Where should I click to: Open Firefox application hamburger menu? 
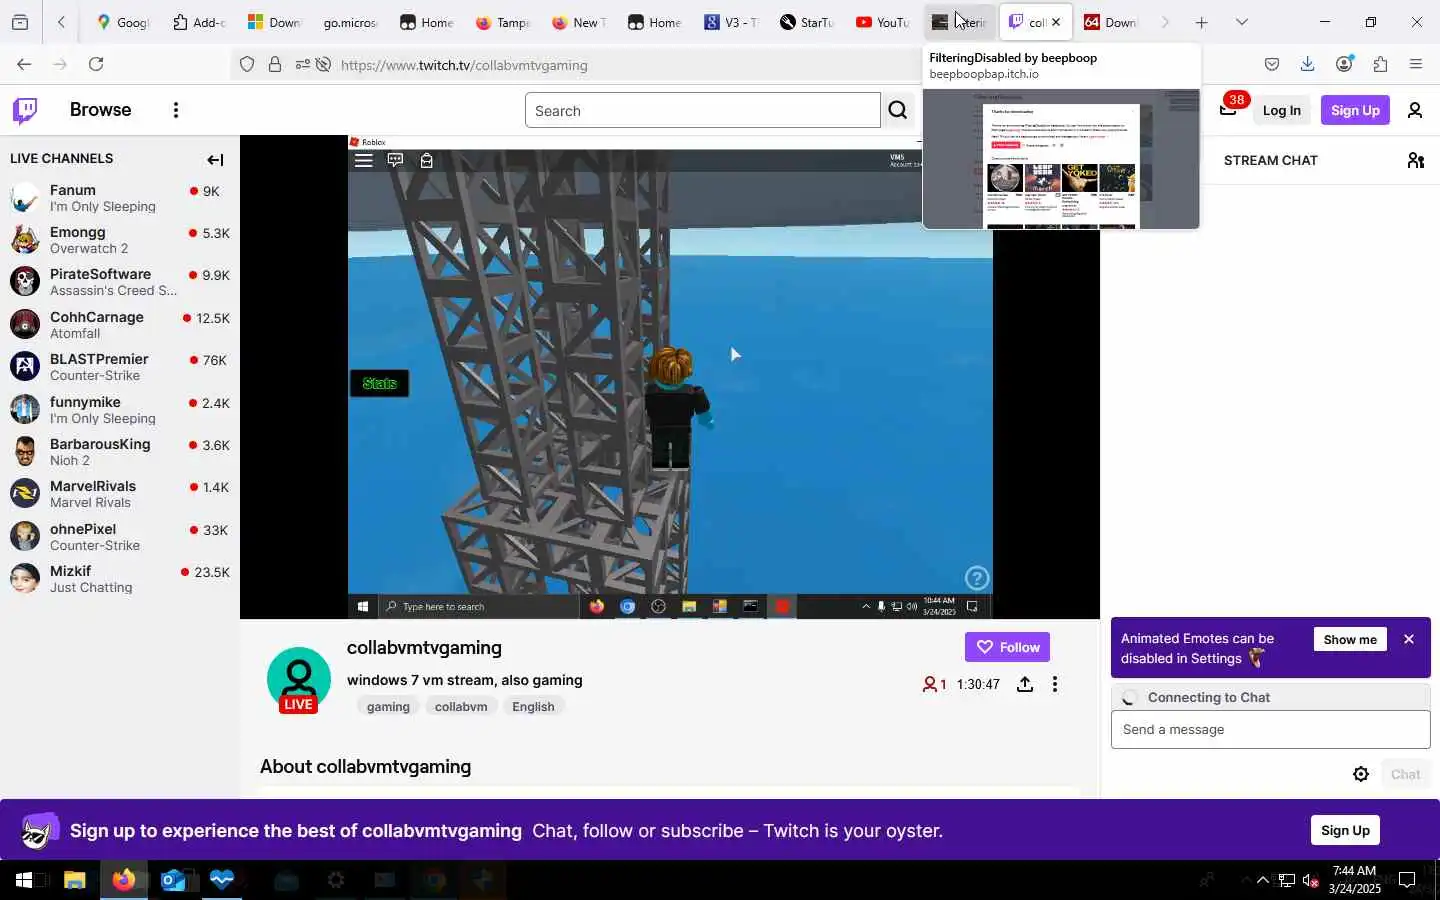pos(1416,64)
